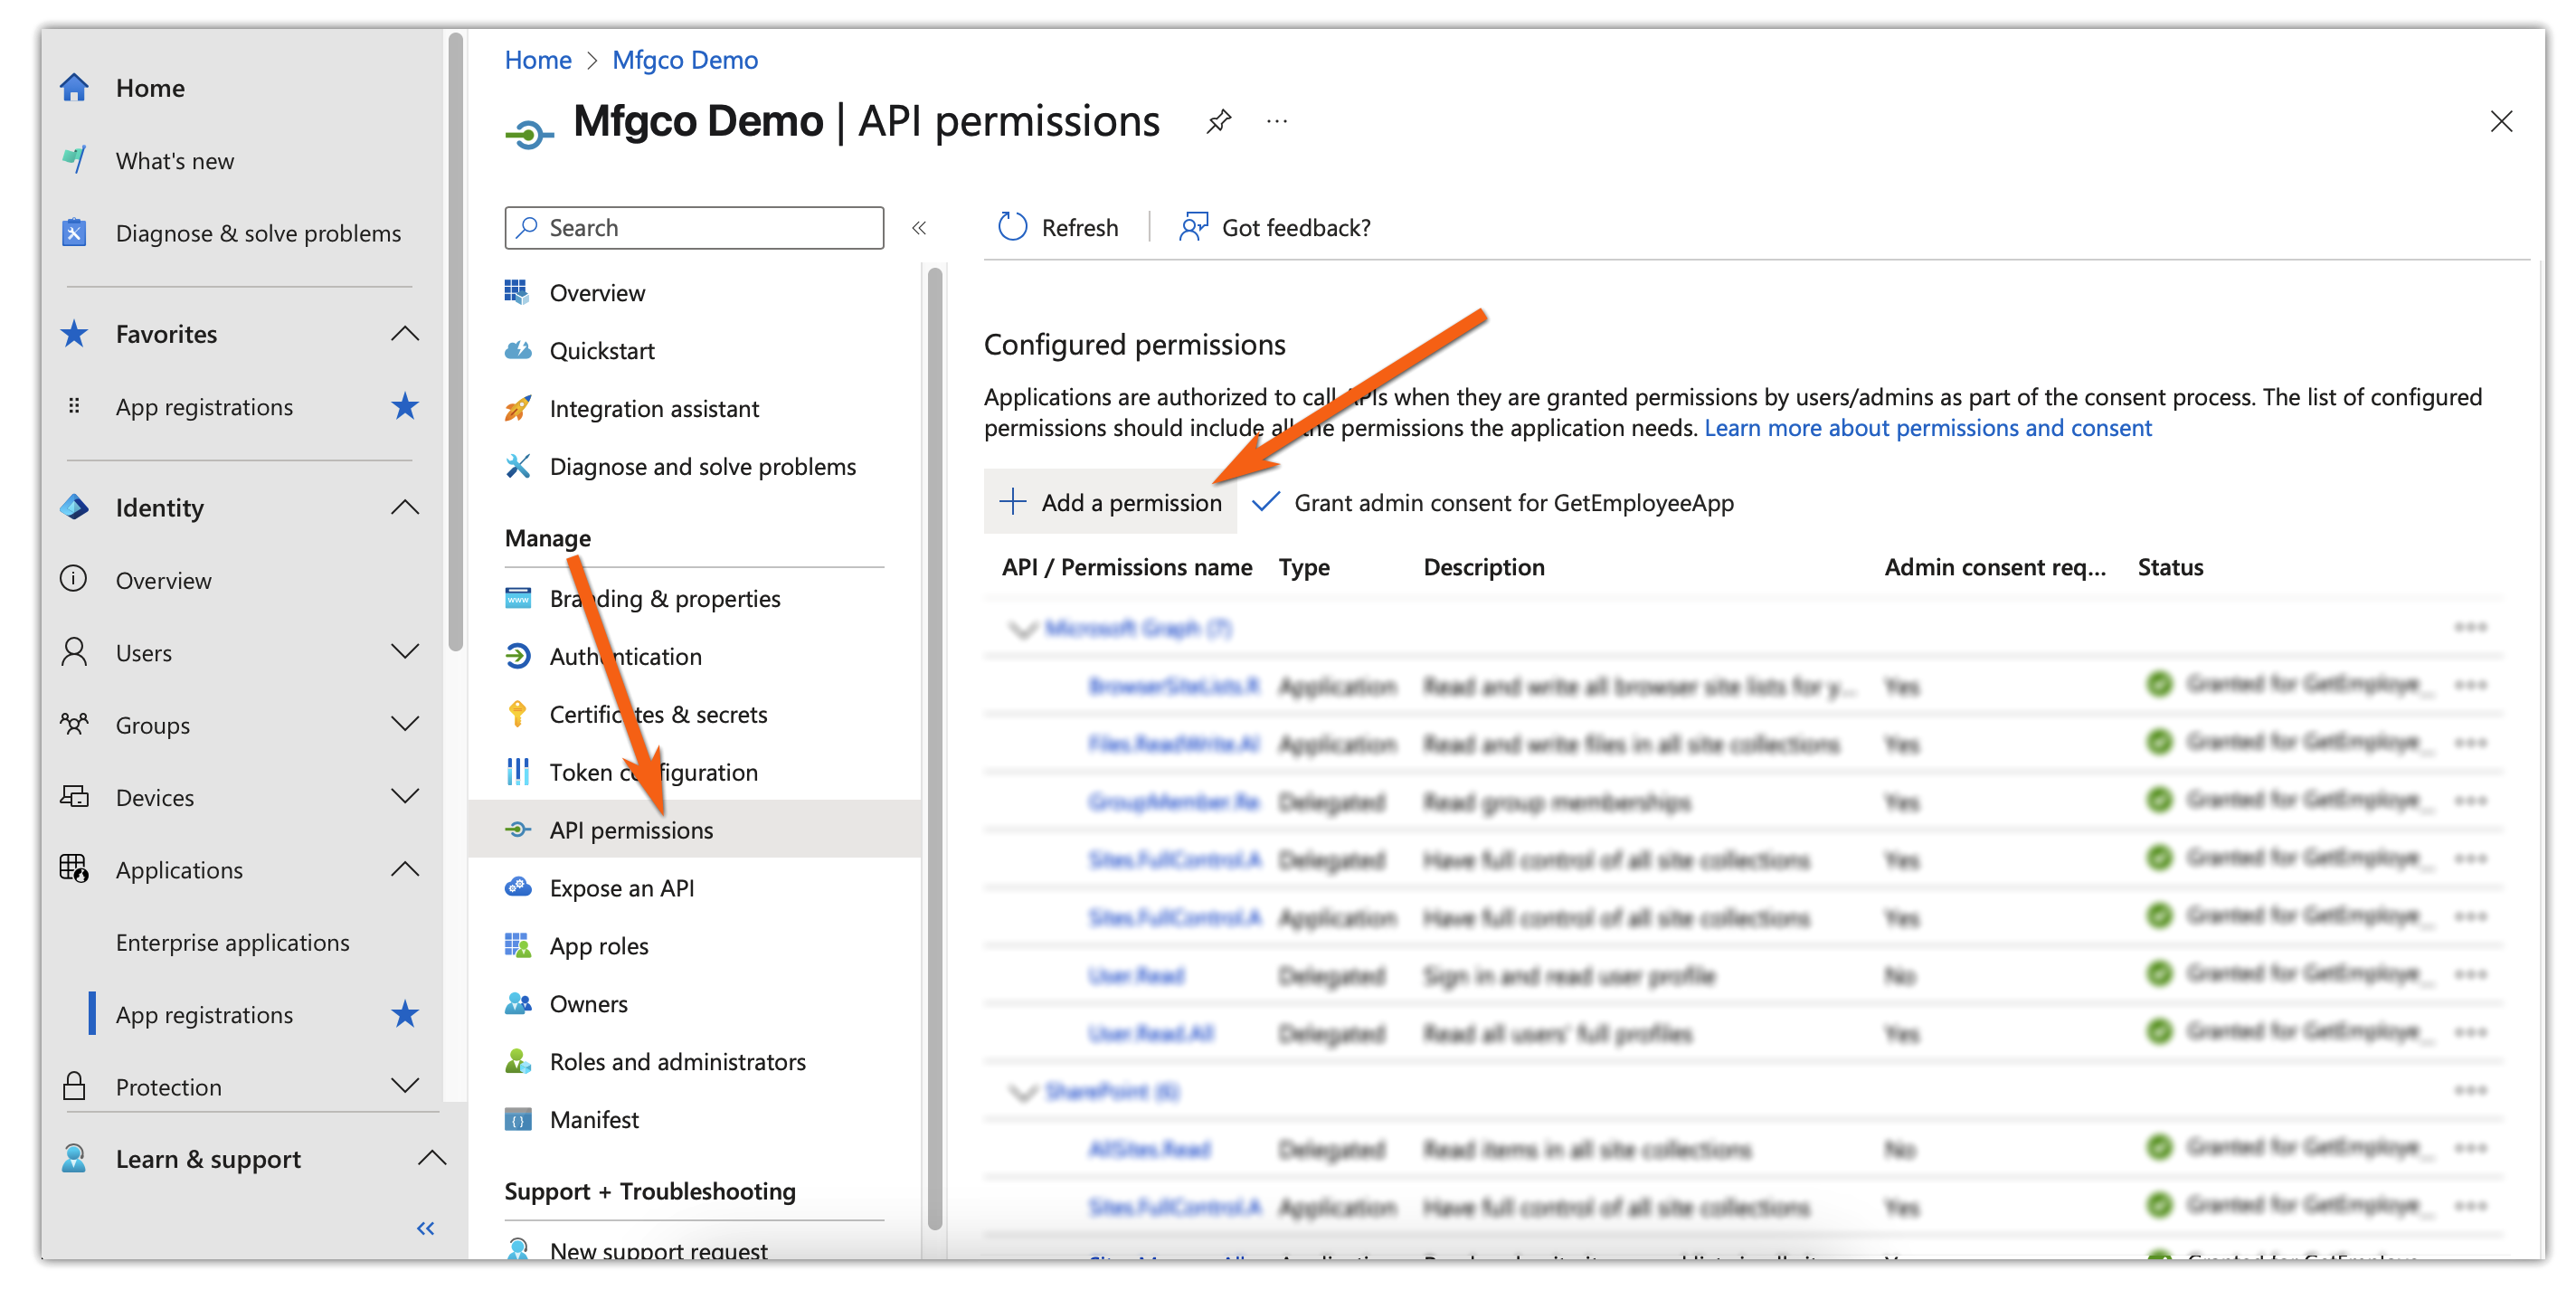This screenshot has height=1290, width=2576.
Task: Click the Certificates & secrets key icon
Action: pos(517,714)
